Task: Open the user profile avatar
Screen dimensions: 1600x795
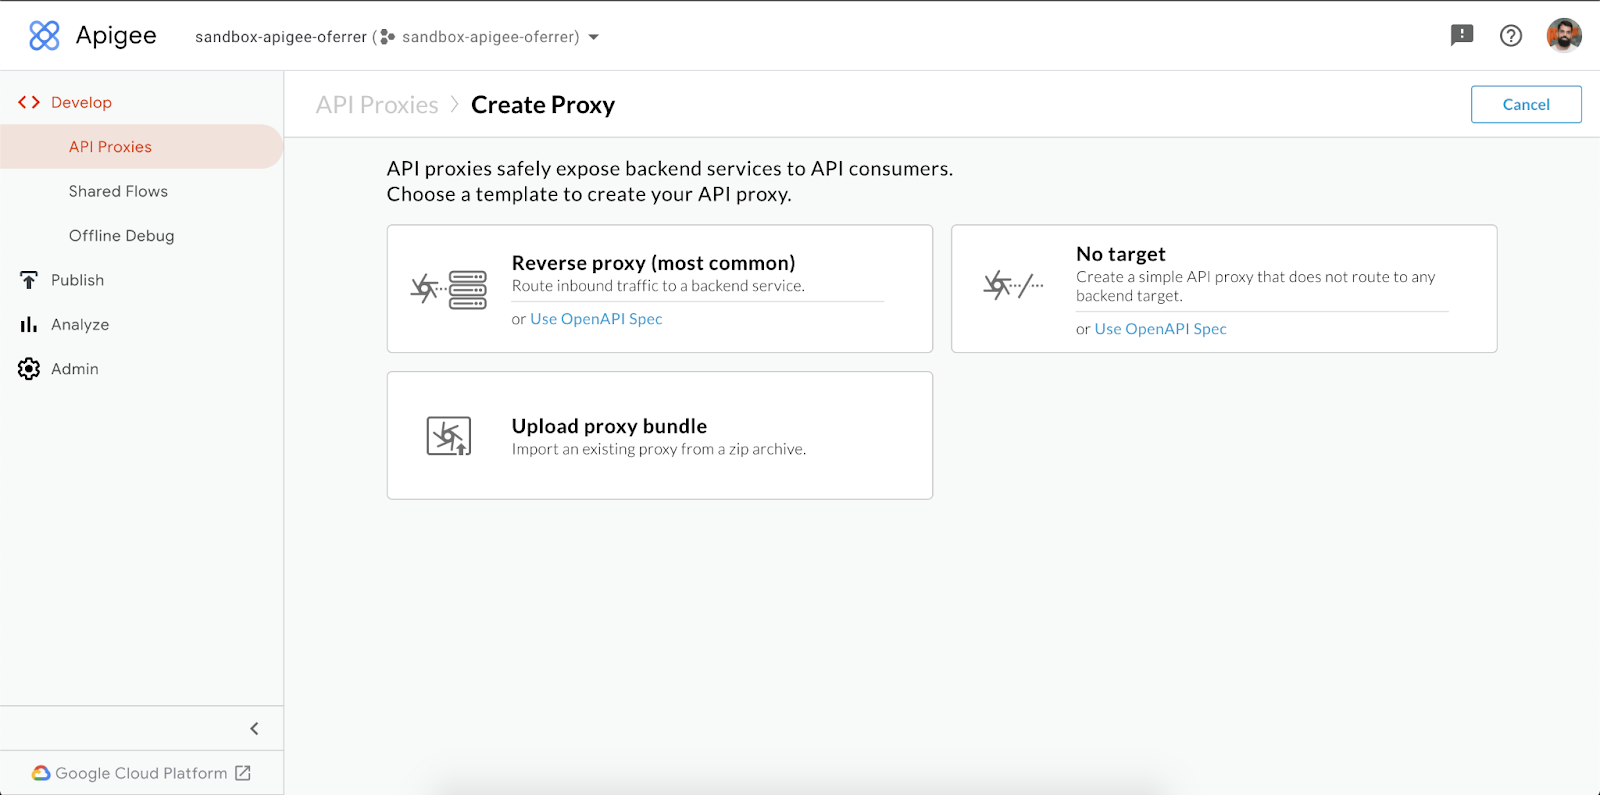Action: pyautogui.click(x=1563, y=36)
